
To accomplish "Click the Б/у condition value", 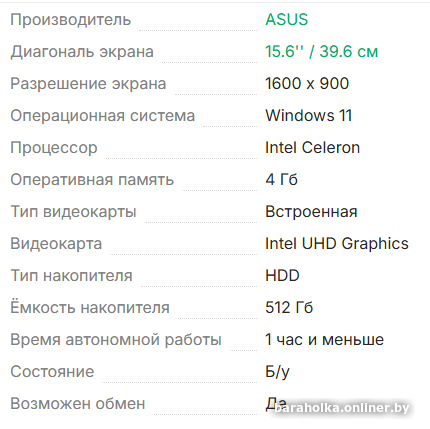I will (x=278, y=372).
